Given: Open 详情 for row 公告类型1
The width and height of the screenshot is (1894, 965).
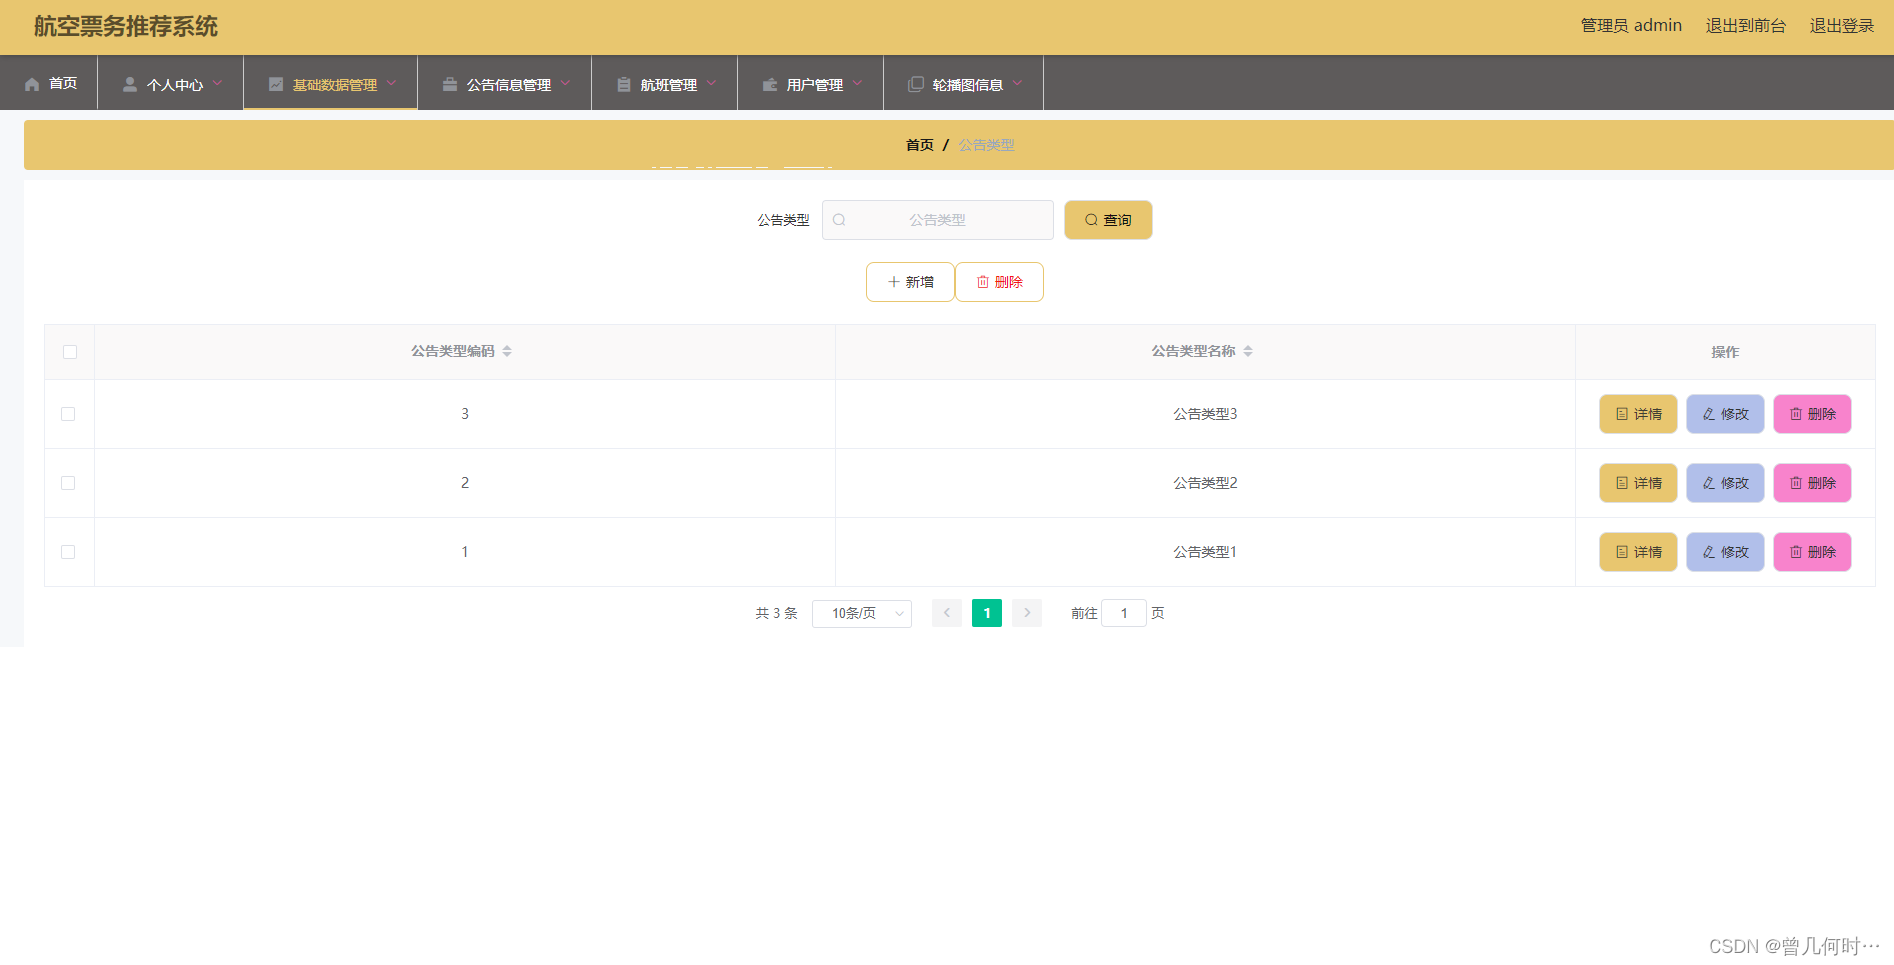Looking at the screenshot, I should (x=1638, y=552).
